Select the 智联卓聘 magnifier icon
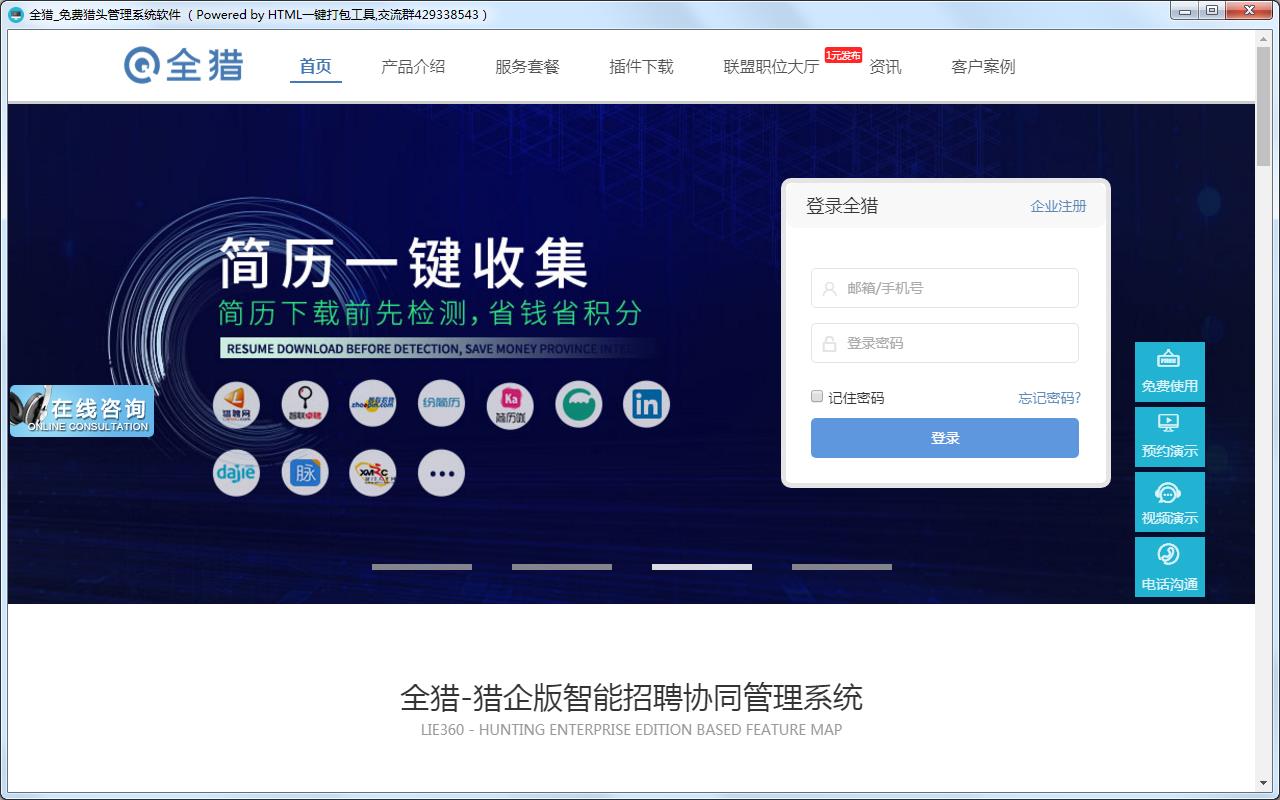Screen dimensions: 1280x800 coord(305,404)
